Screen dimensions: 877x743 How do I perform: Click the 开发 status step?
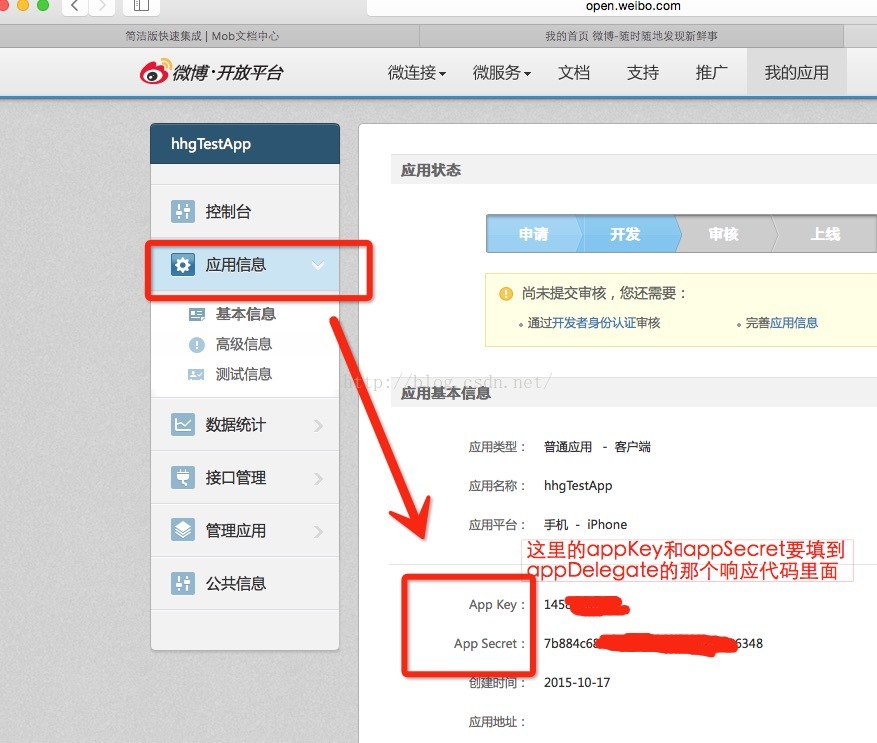click(625, 234)
